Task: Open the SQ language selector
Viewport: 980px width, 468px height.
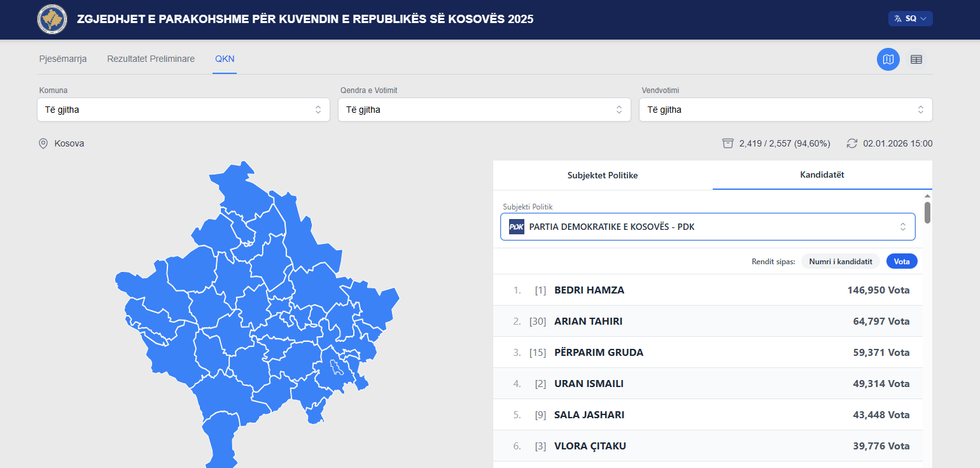Action: point(909,18)
